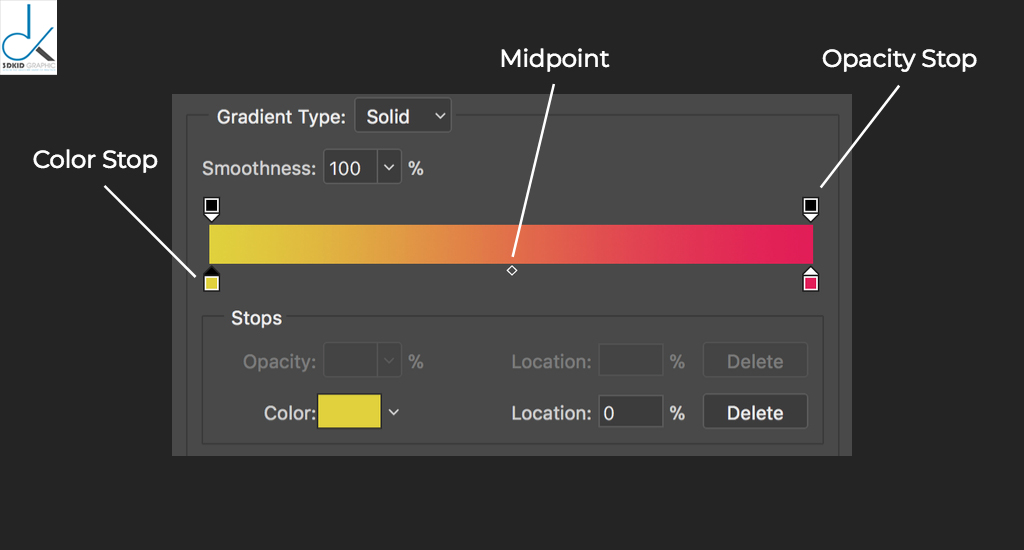Open the Color swatch dropdown arrow
The width and height of the screenshot is (1024, 550).
tap(393, 412)
